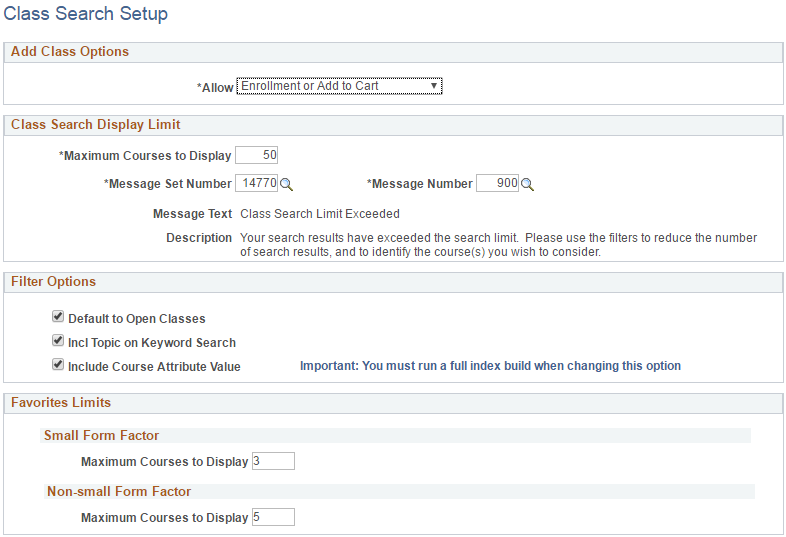This screenshot has width=786, height=537.
Task: Select Small Form Factor maximum courses field
Action: coord(273,461)
